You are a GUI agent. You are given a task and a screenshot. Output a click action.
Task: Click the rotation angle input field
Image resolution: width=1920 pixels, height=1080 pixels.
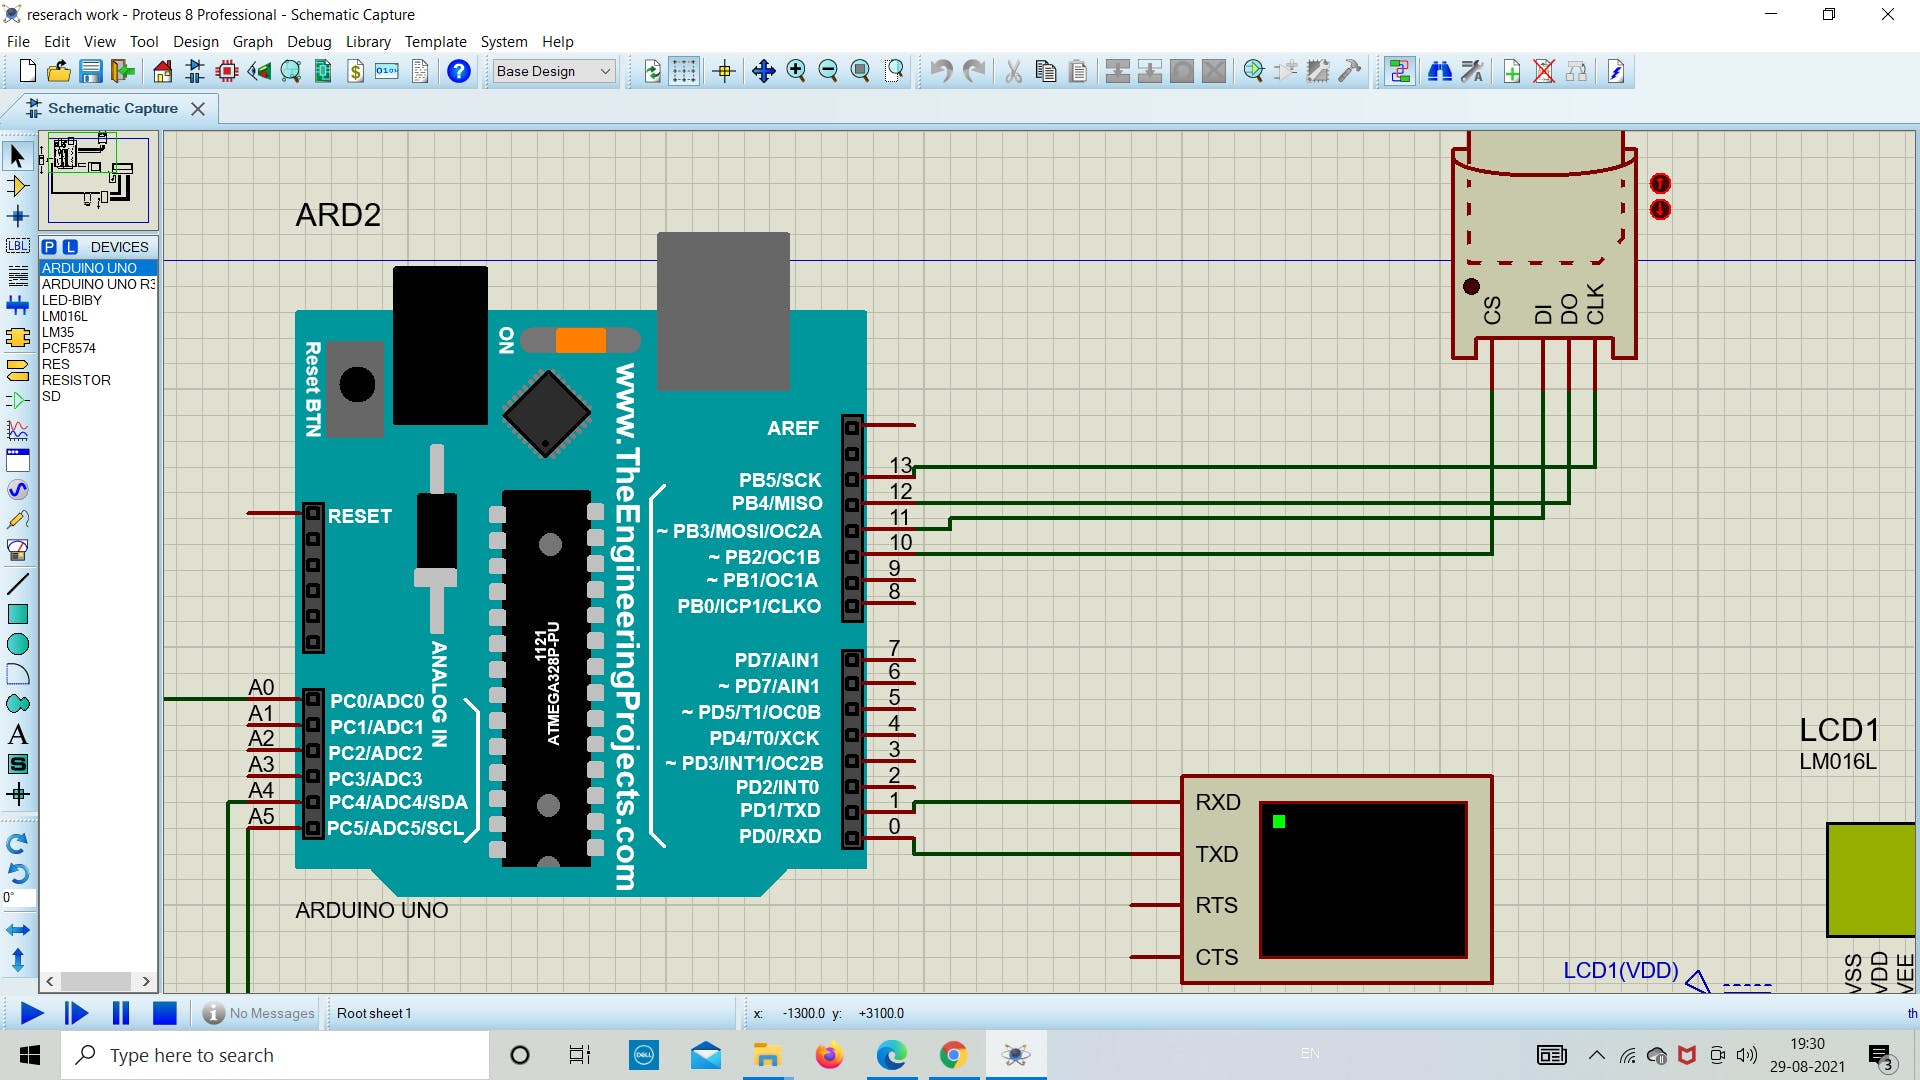(18, 897)
